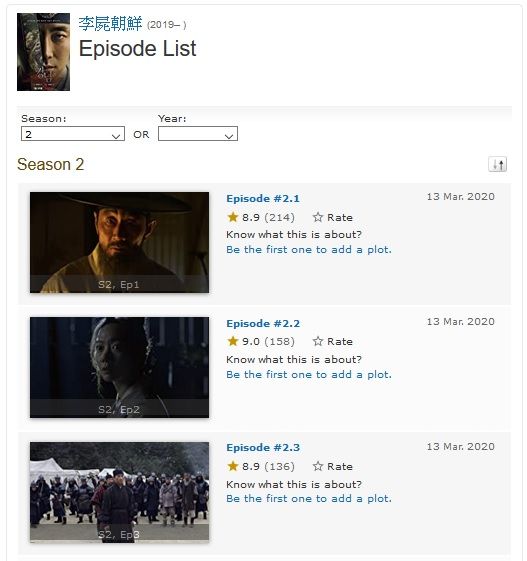Click the gold rating star showing 8.9 (214)

tap(233, 217)
